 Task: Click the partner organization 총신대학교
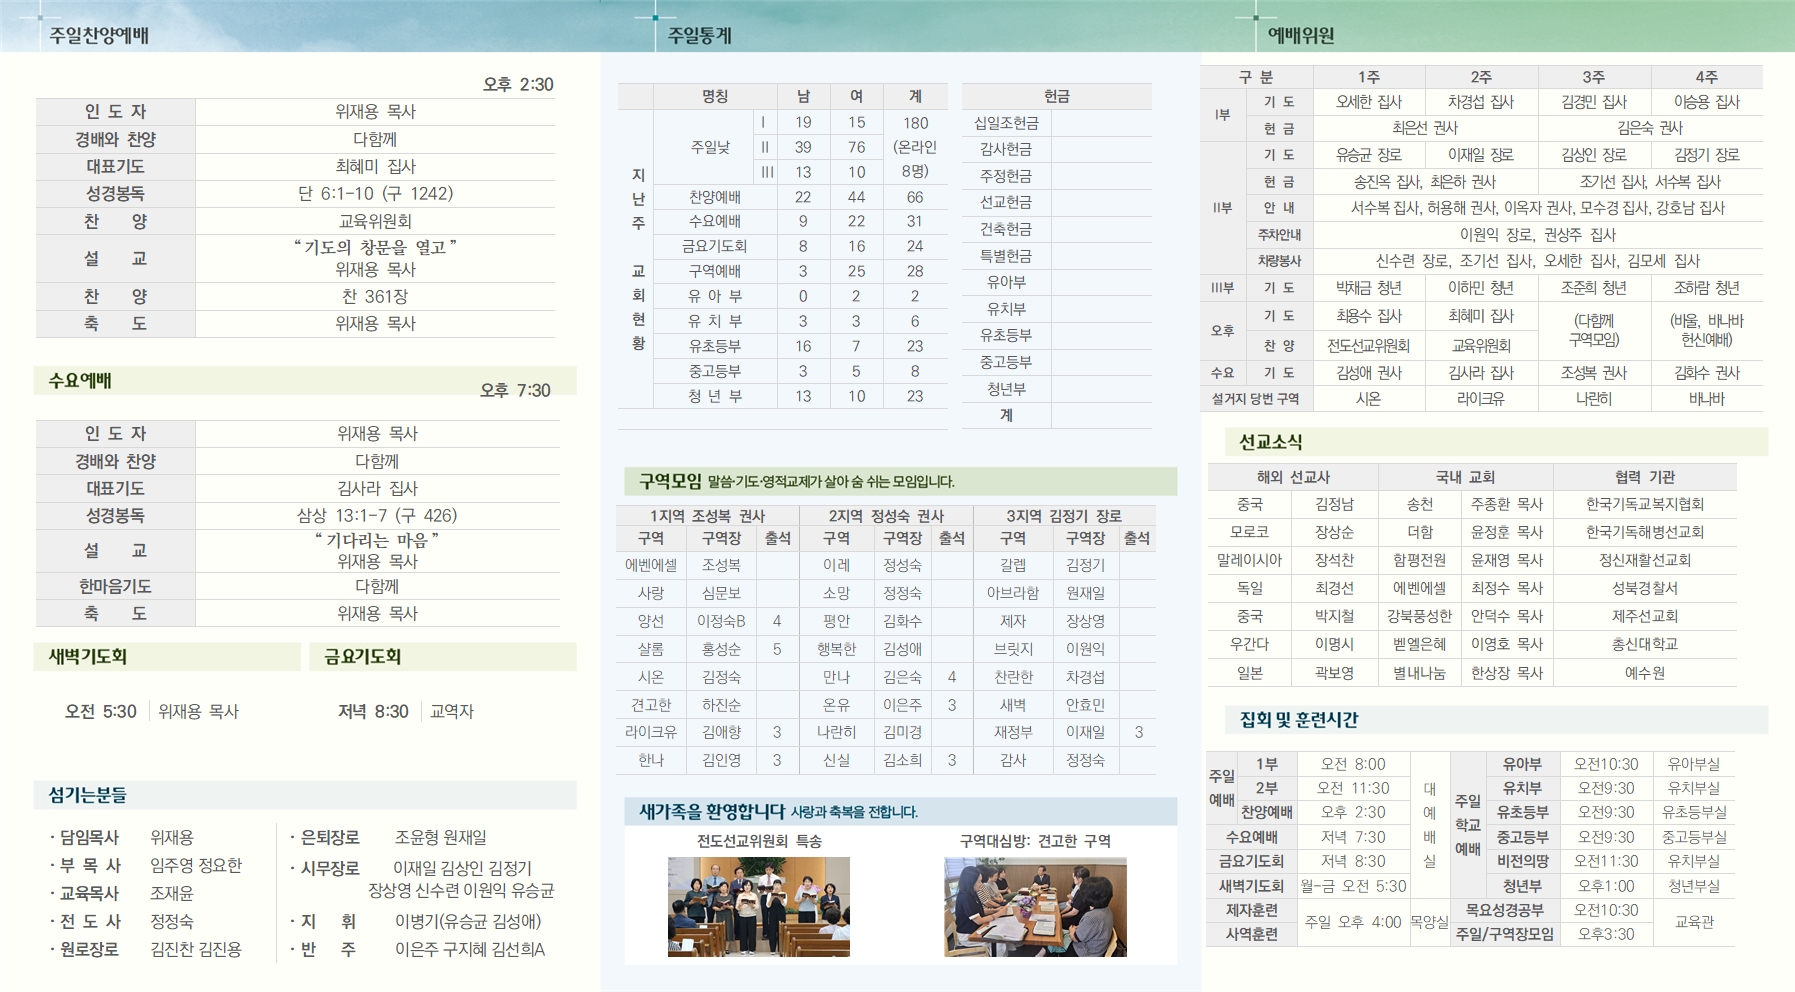[x=1644, y=644]
